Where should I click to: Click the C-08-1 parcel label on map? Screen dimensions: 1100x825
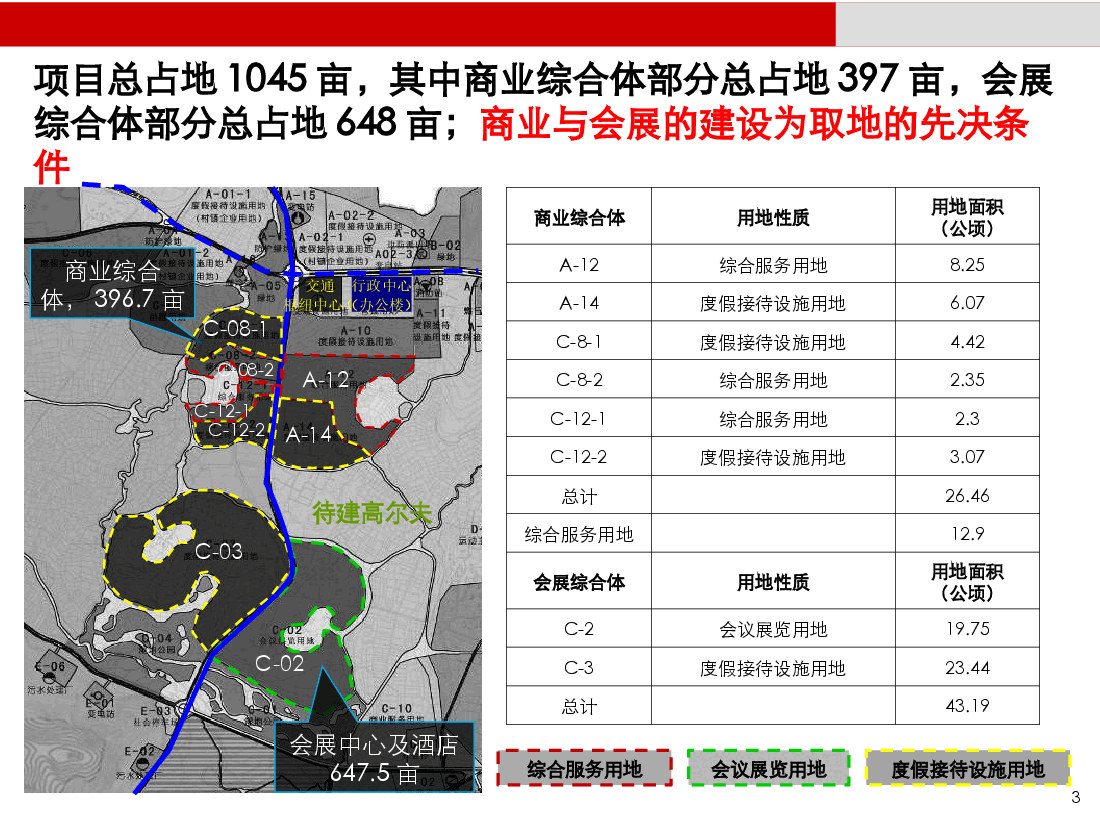[x=234, y=328]
